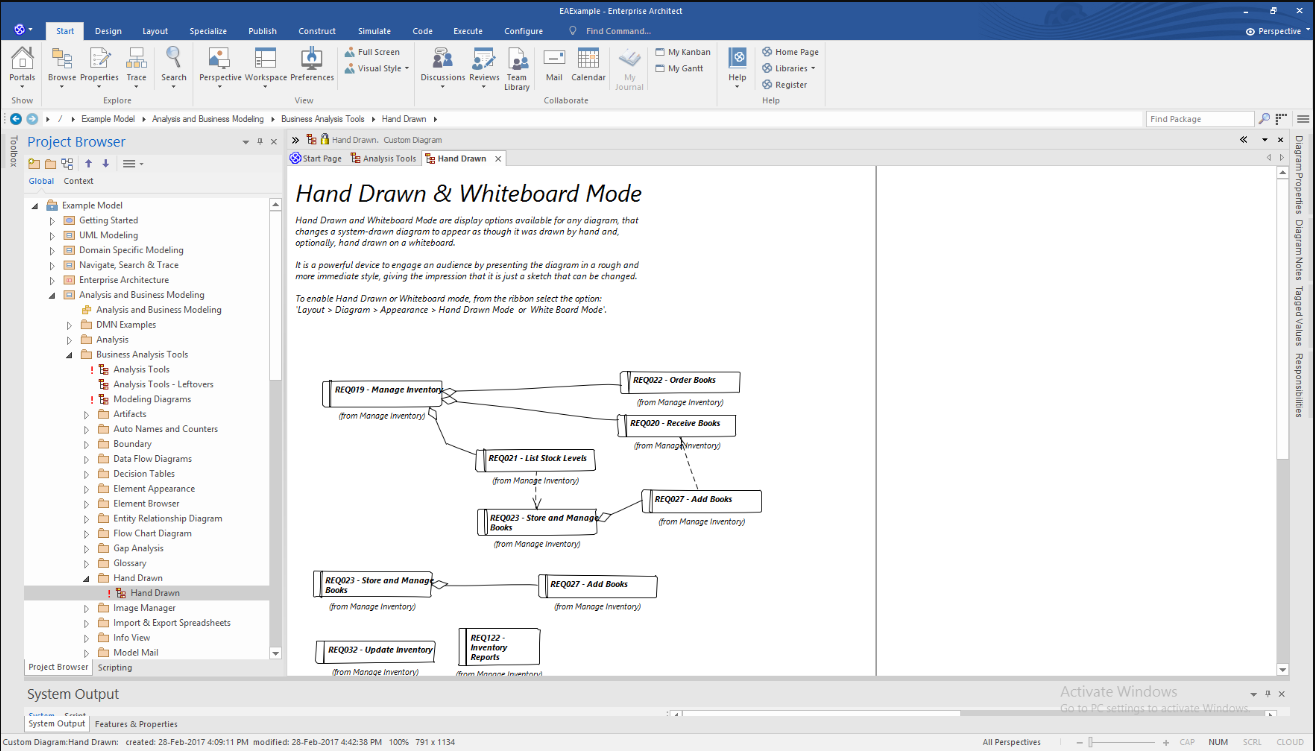
Task: Select the Flow Chart Diagram folder
Action: coord(153,533)
